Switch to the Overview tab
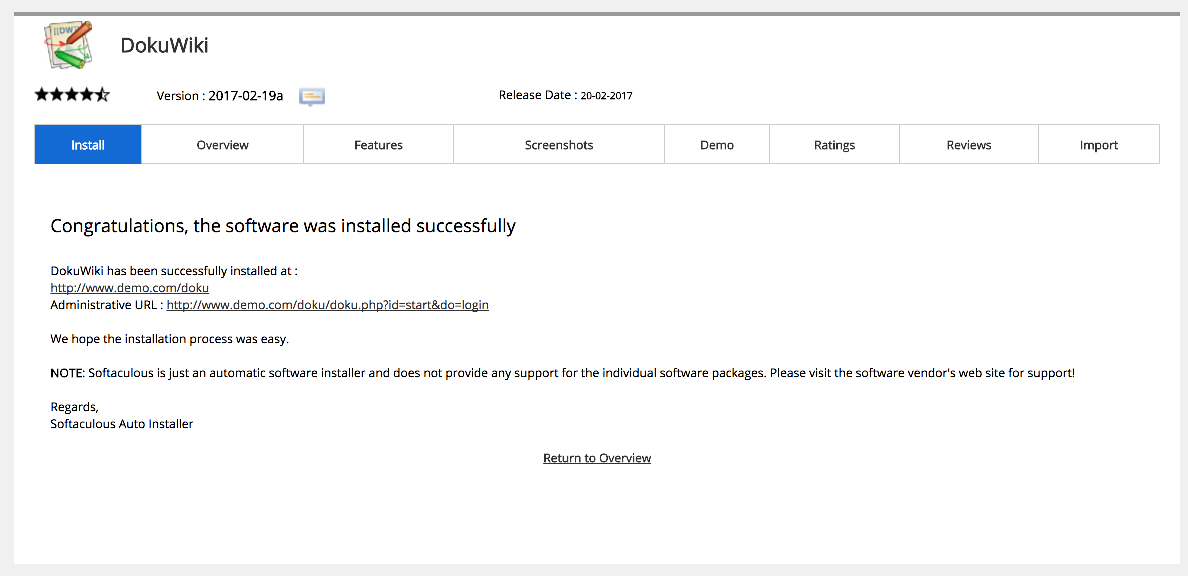The image size is (1188, 576). click(223, 145)
